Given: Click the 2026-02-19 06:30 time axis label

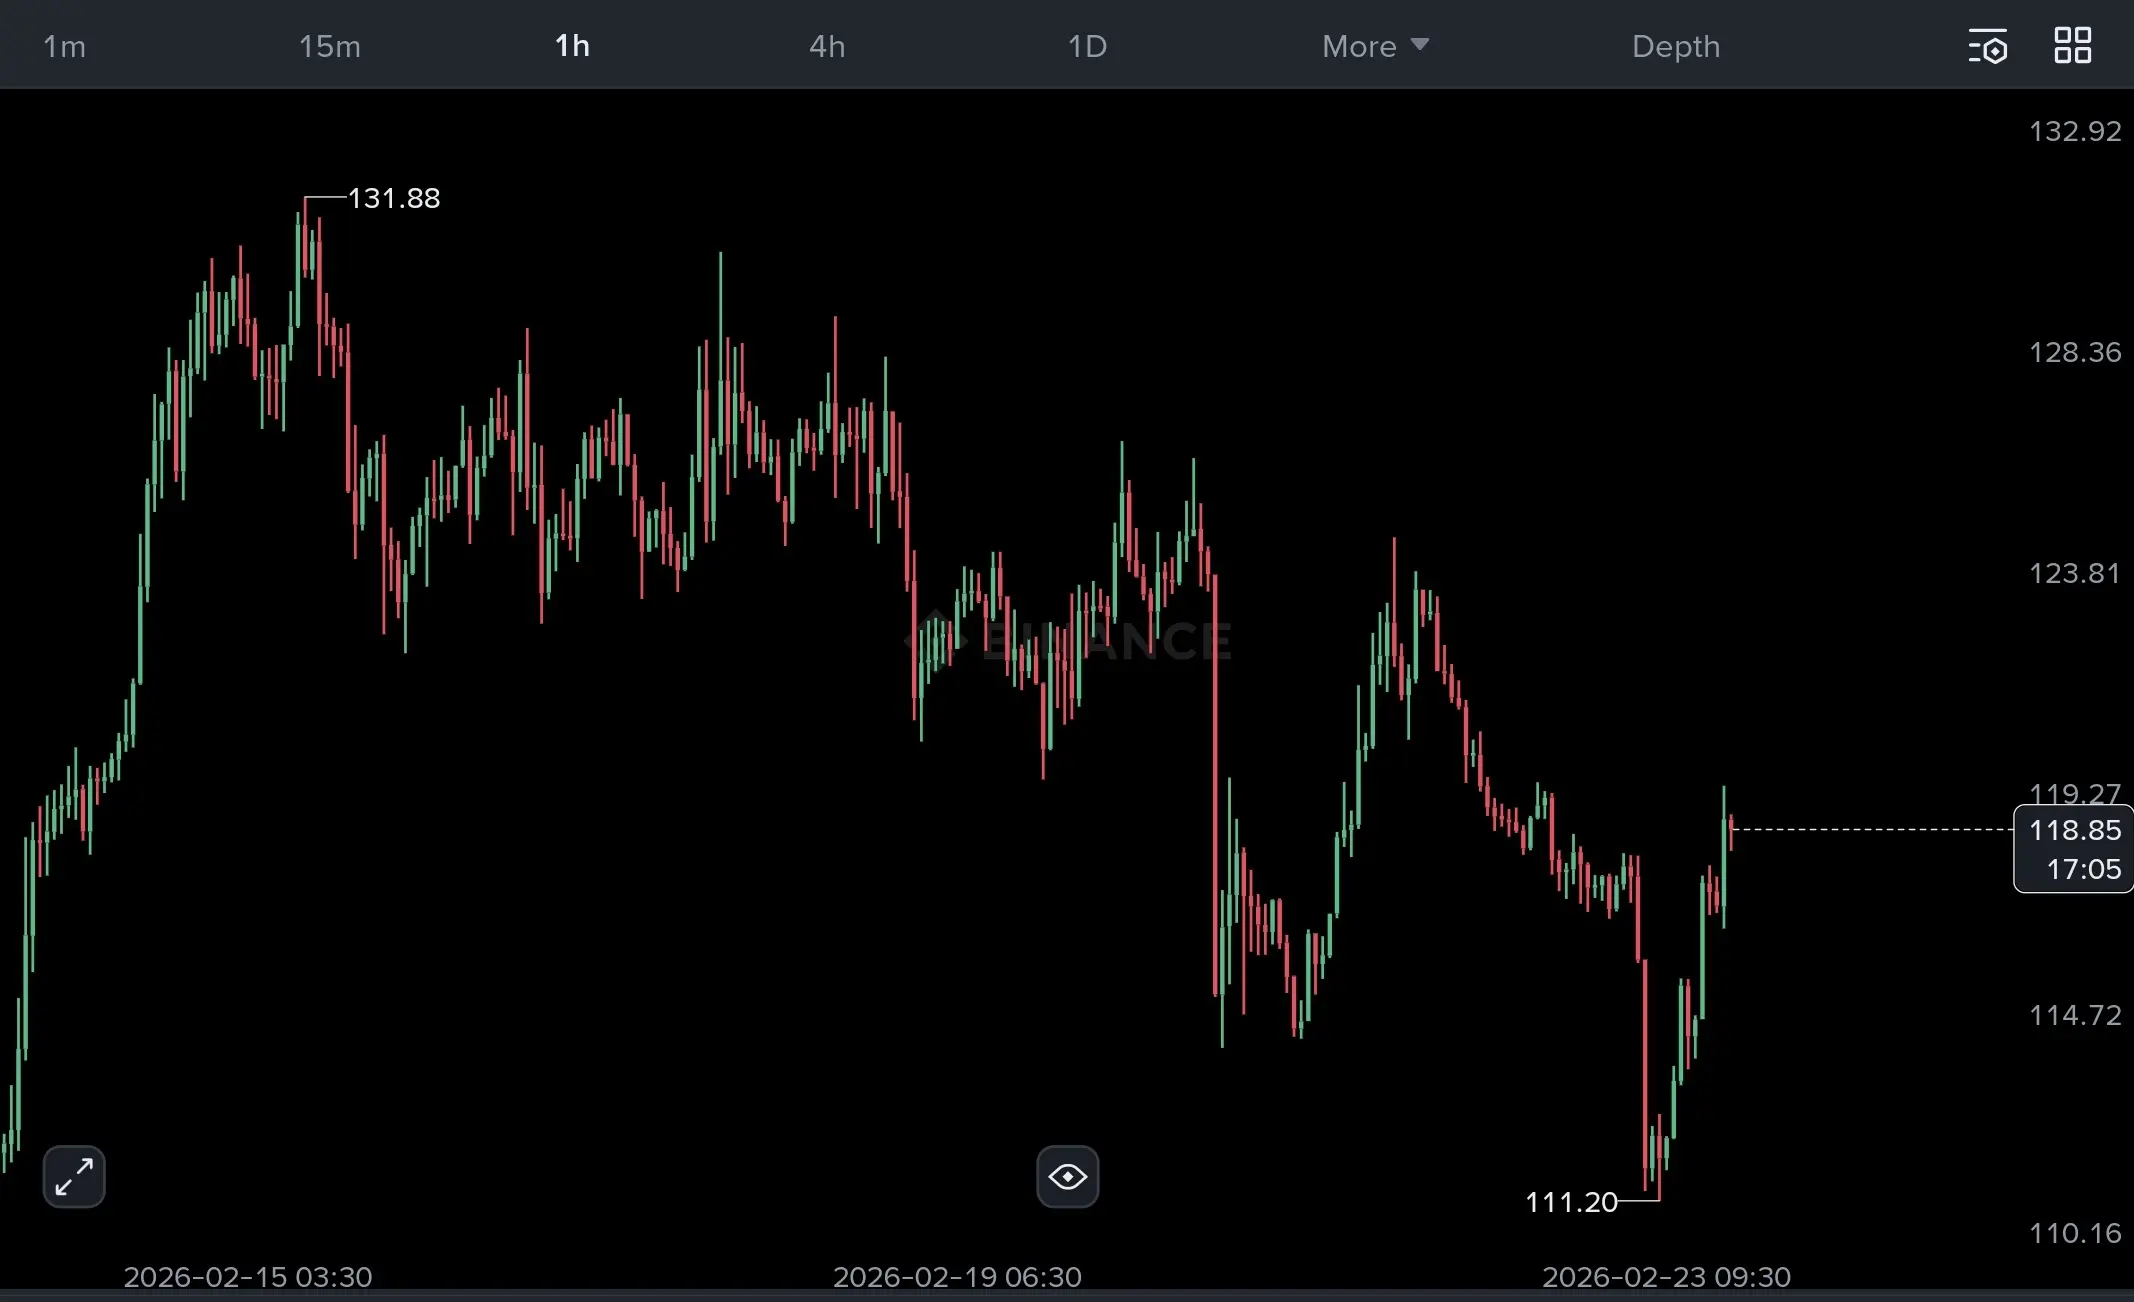Looking at the screenshot, I should click(x=957, y=1277).
